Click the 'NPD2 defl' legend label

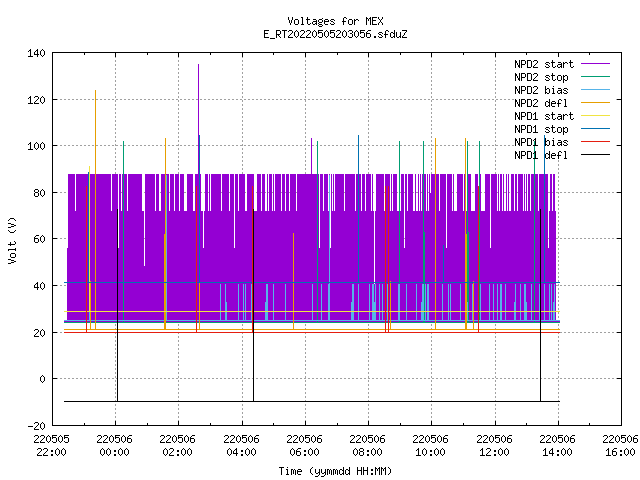click(x=541, y=103)
